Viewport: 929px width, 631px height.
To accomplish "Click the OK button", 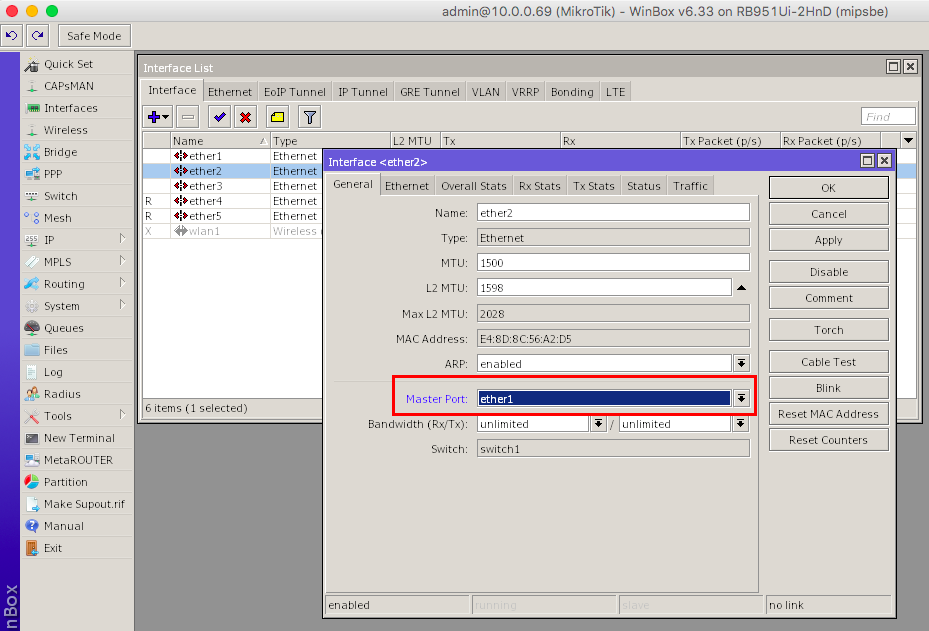I will click(x=828, y=188).
